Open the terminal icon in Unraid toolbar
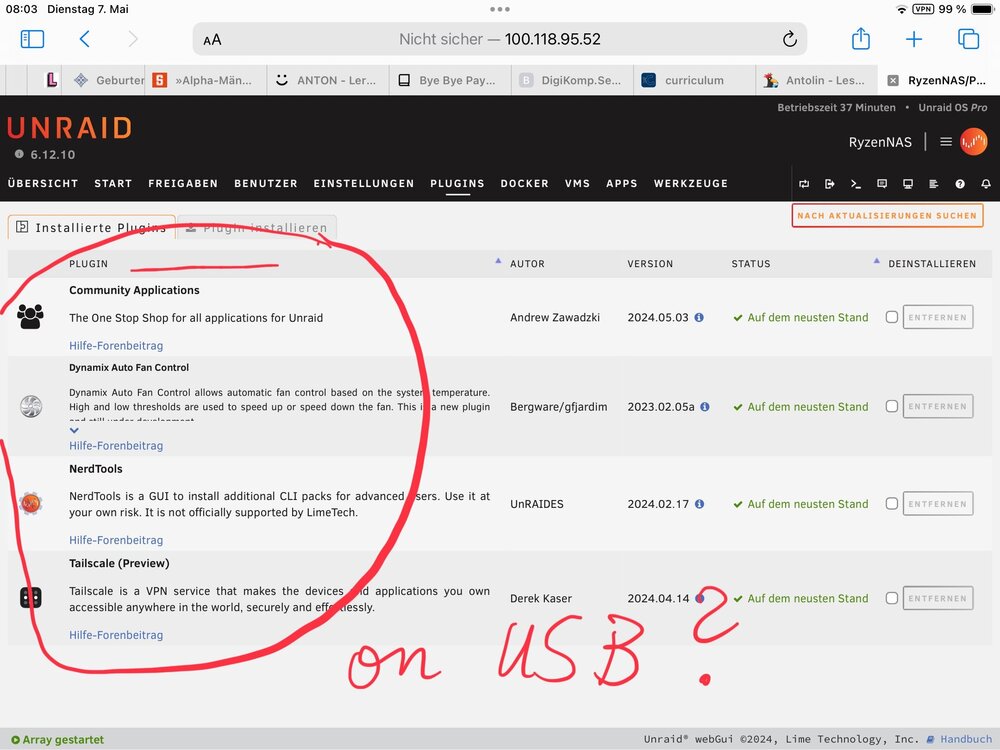 tap(856, 184)
